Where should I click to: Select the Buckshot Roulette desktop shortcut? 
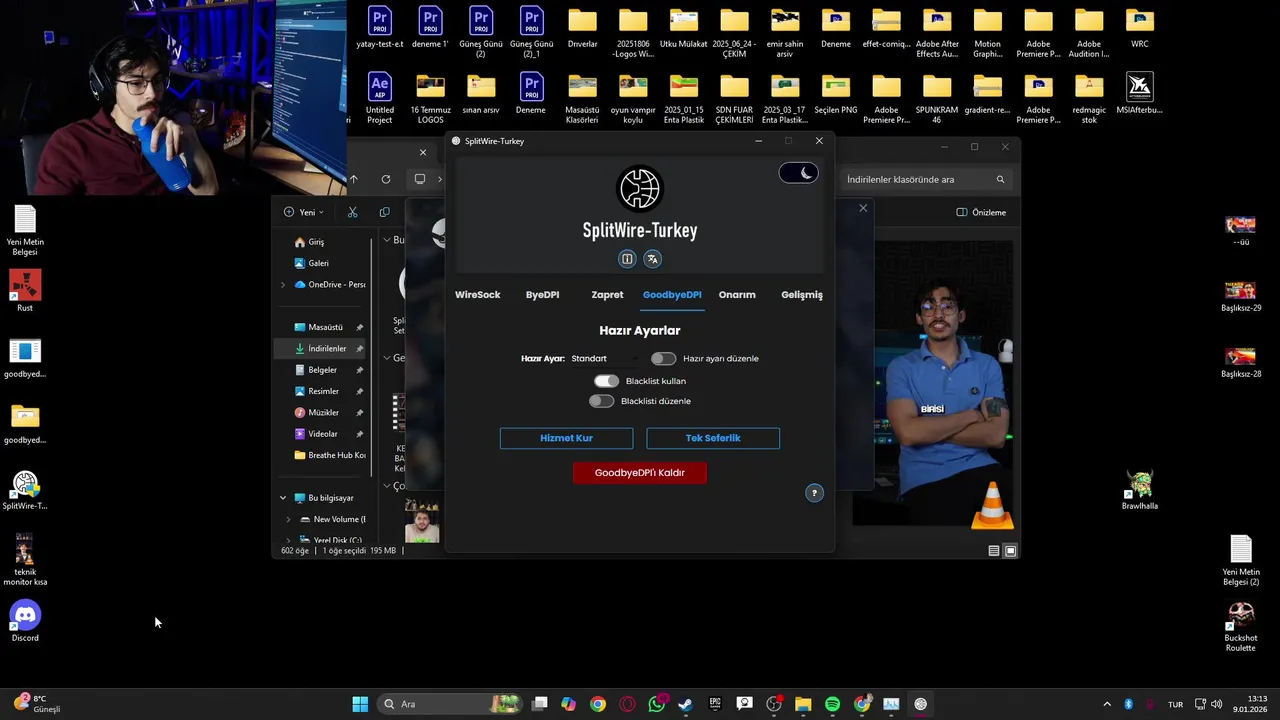point(1241,626)
